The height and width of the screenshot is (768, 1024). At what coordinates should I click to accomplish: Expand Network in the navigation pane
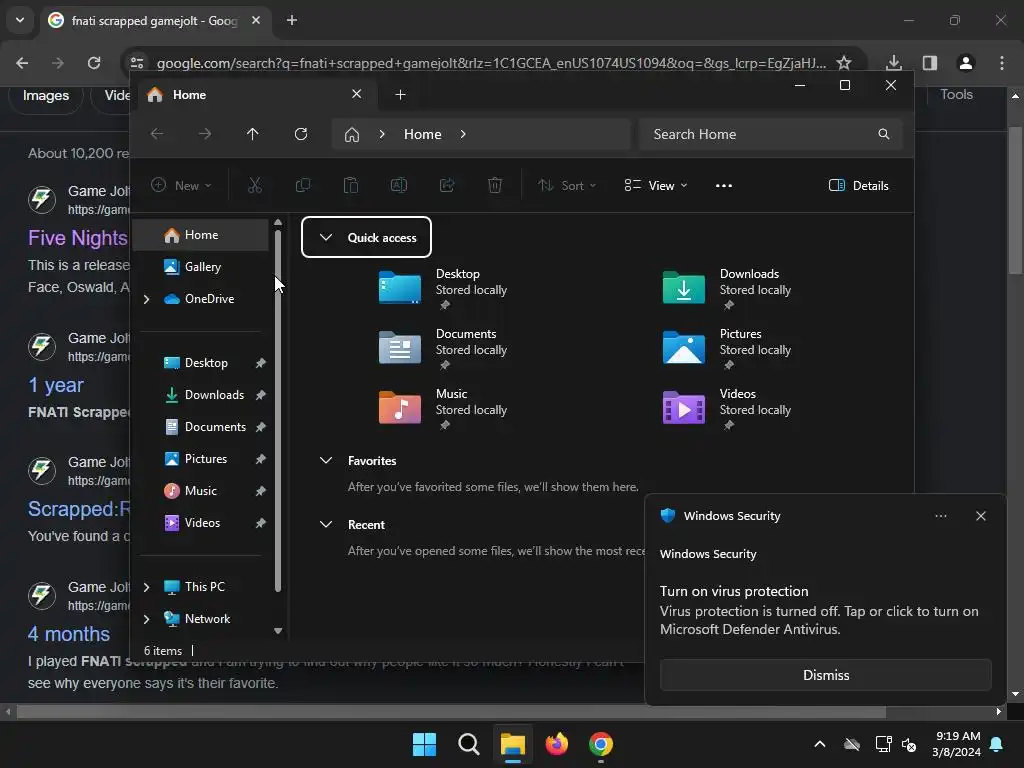(146, 619)
